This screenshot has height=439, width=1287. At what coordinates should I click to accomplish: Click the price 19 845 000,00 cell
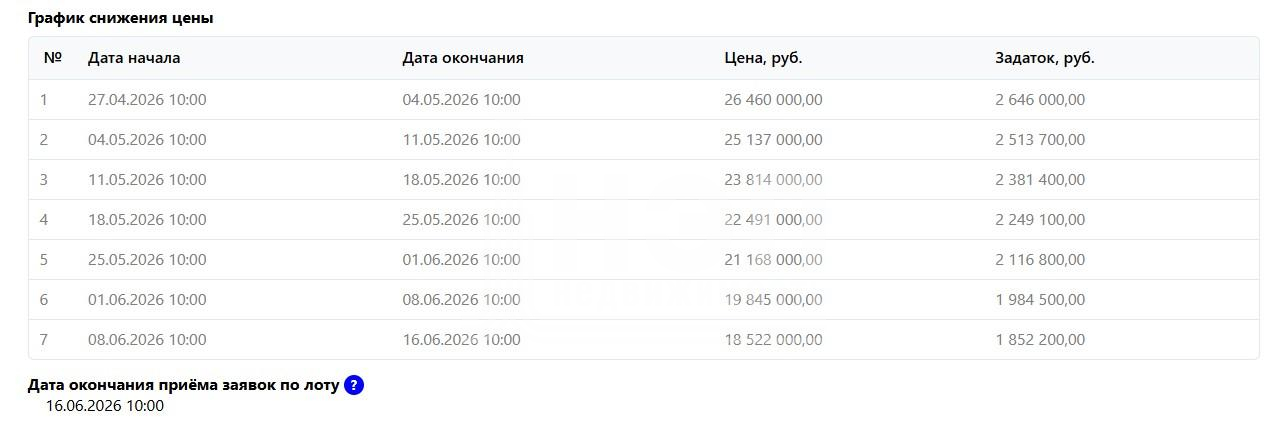click(x=773, y=300)
